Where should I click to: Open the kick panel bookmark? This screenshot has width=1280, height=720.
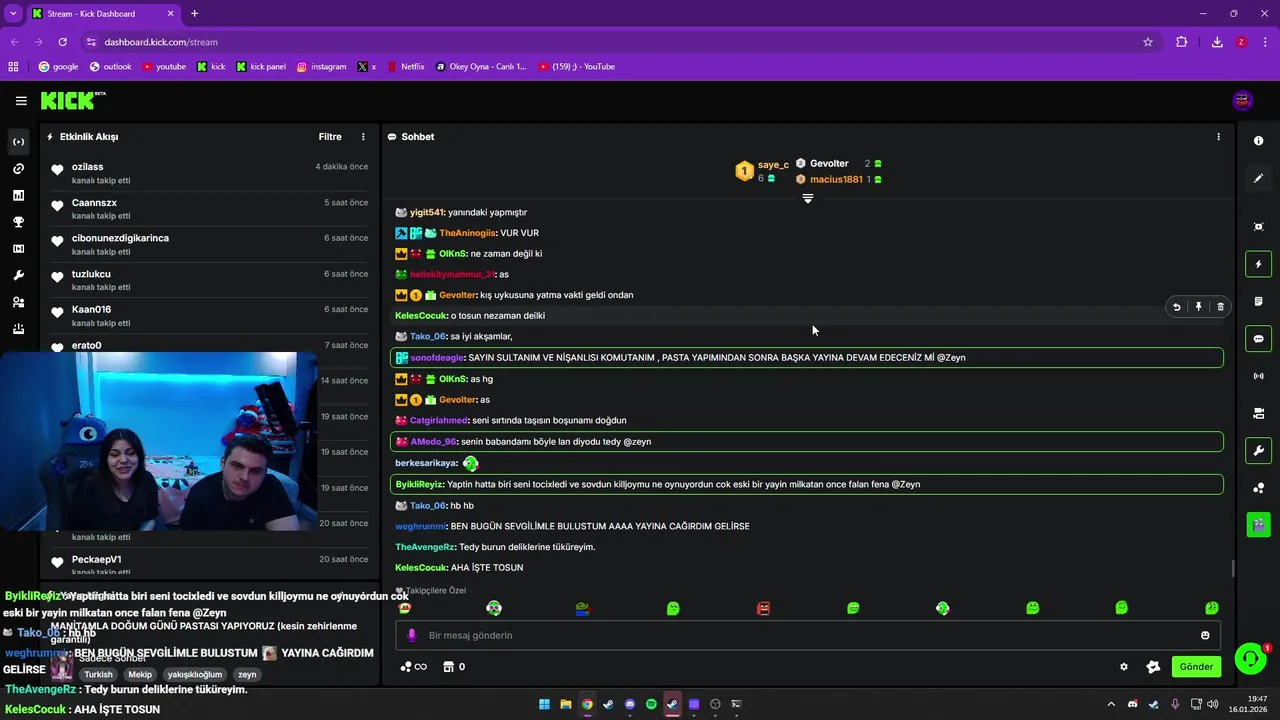tap(261, 67)
